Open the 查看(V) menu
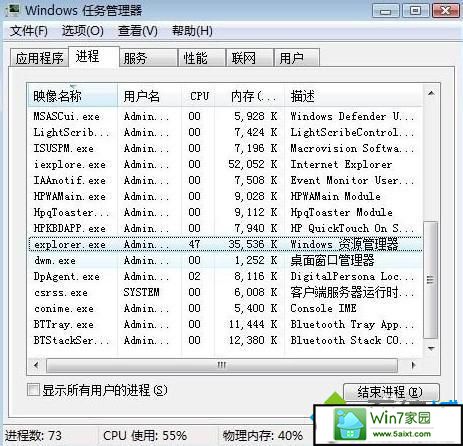 [x=138, y=31]
